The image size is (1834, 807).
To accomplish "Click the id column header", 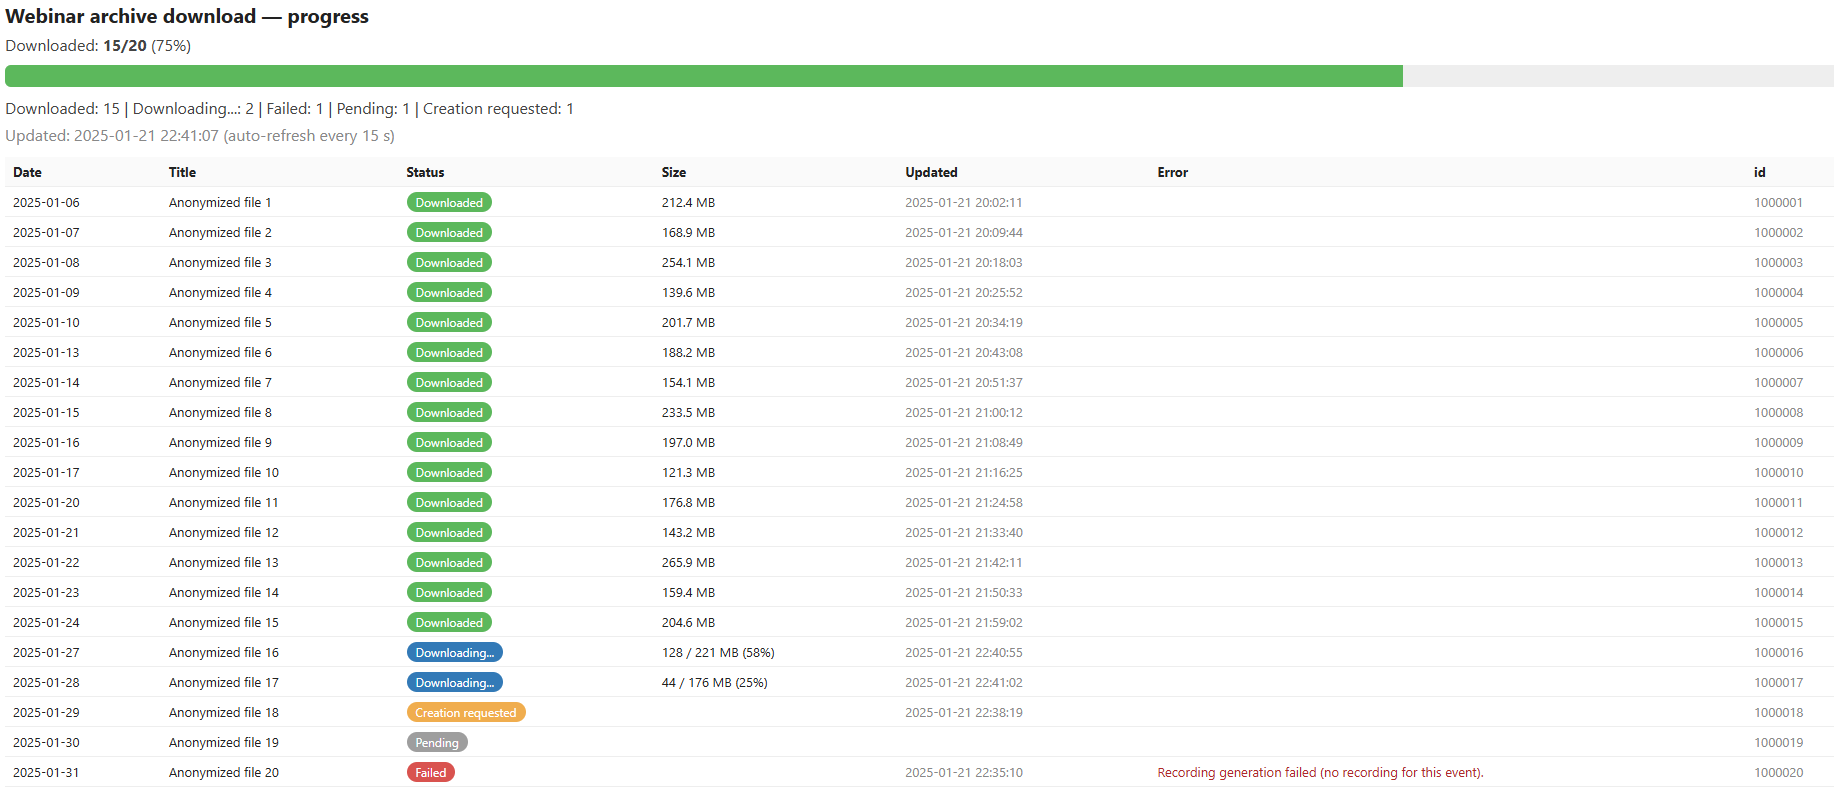I will [1759, 172].
